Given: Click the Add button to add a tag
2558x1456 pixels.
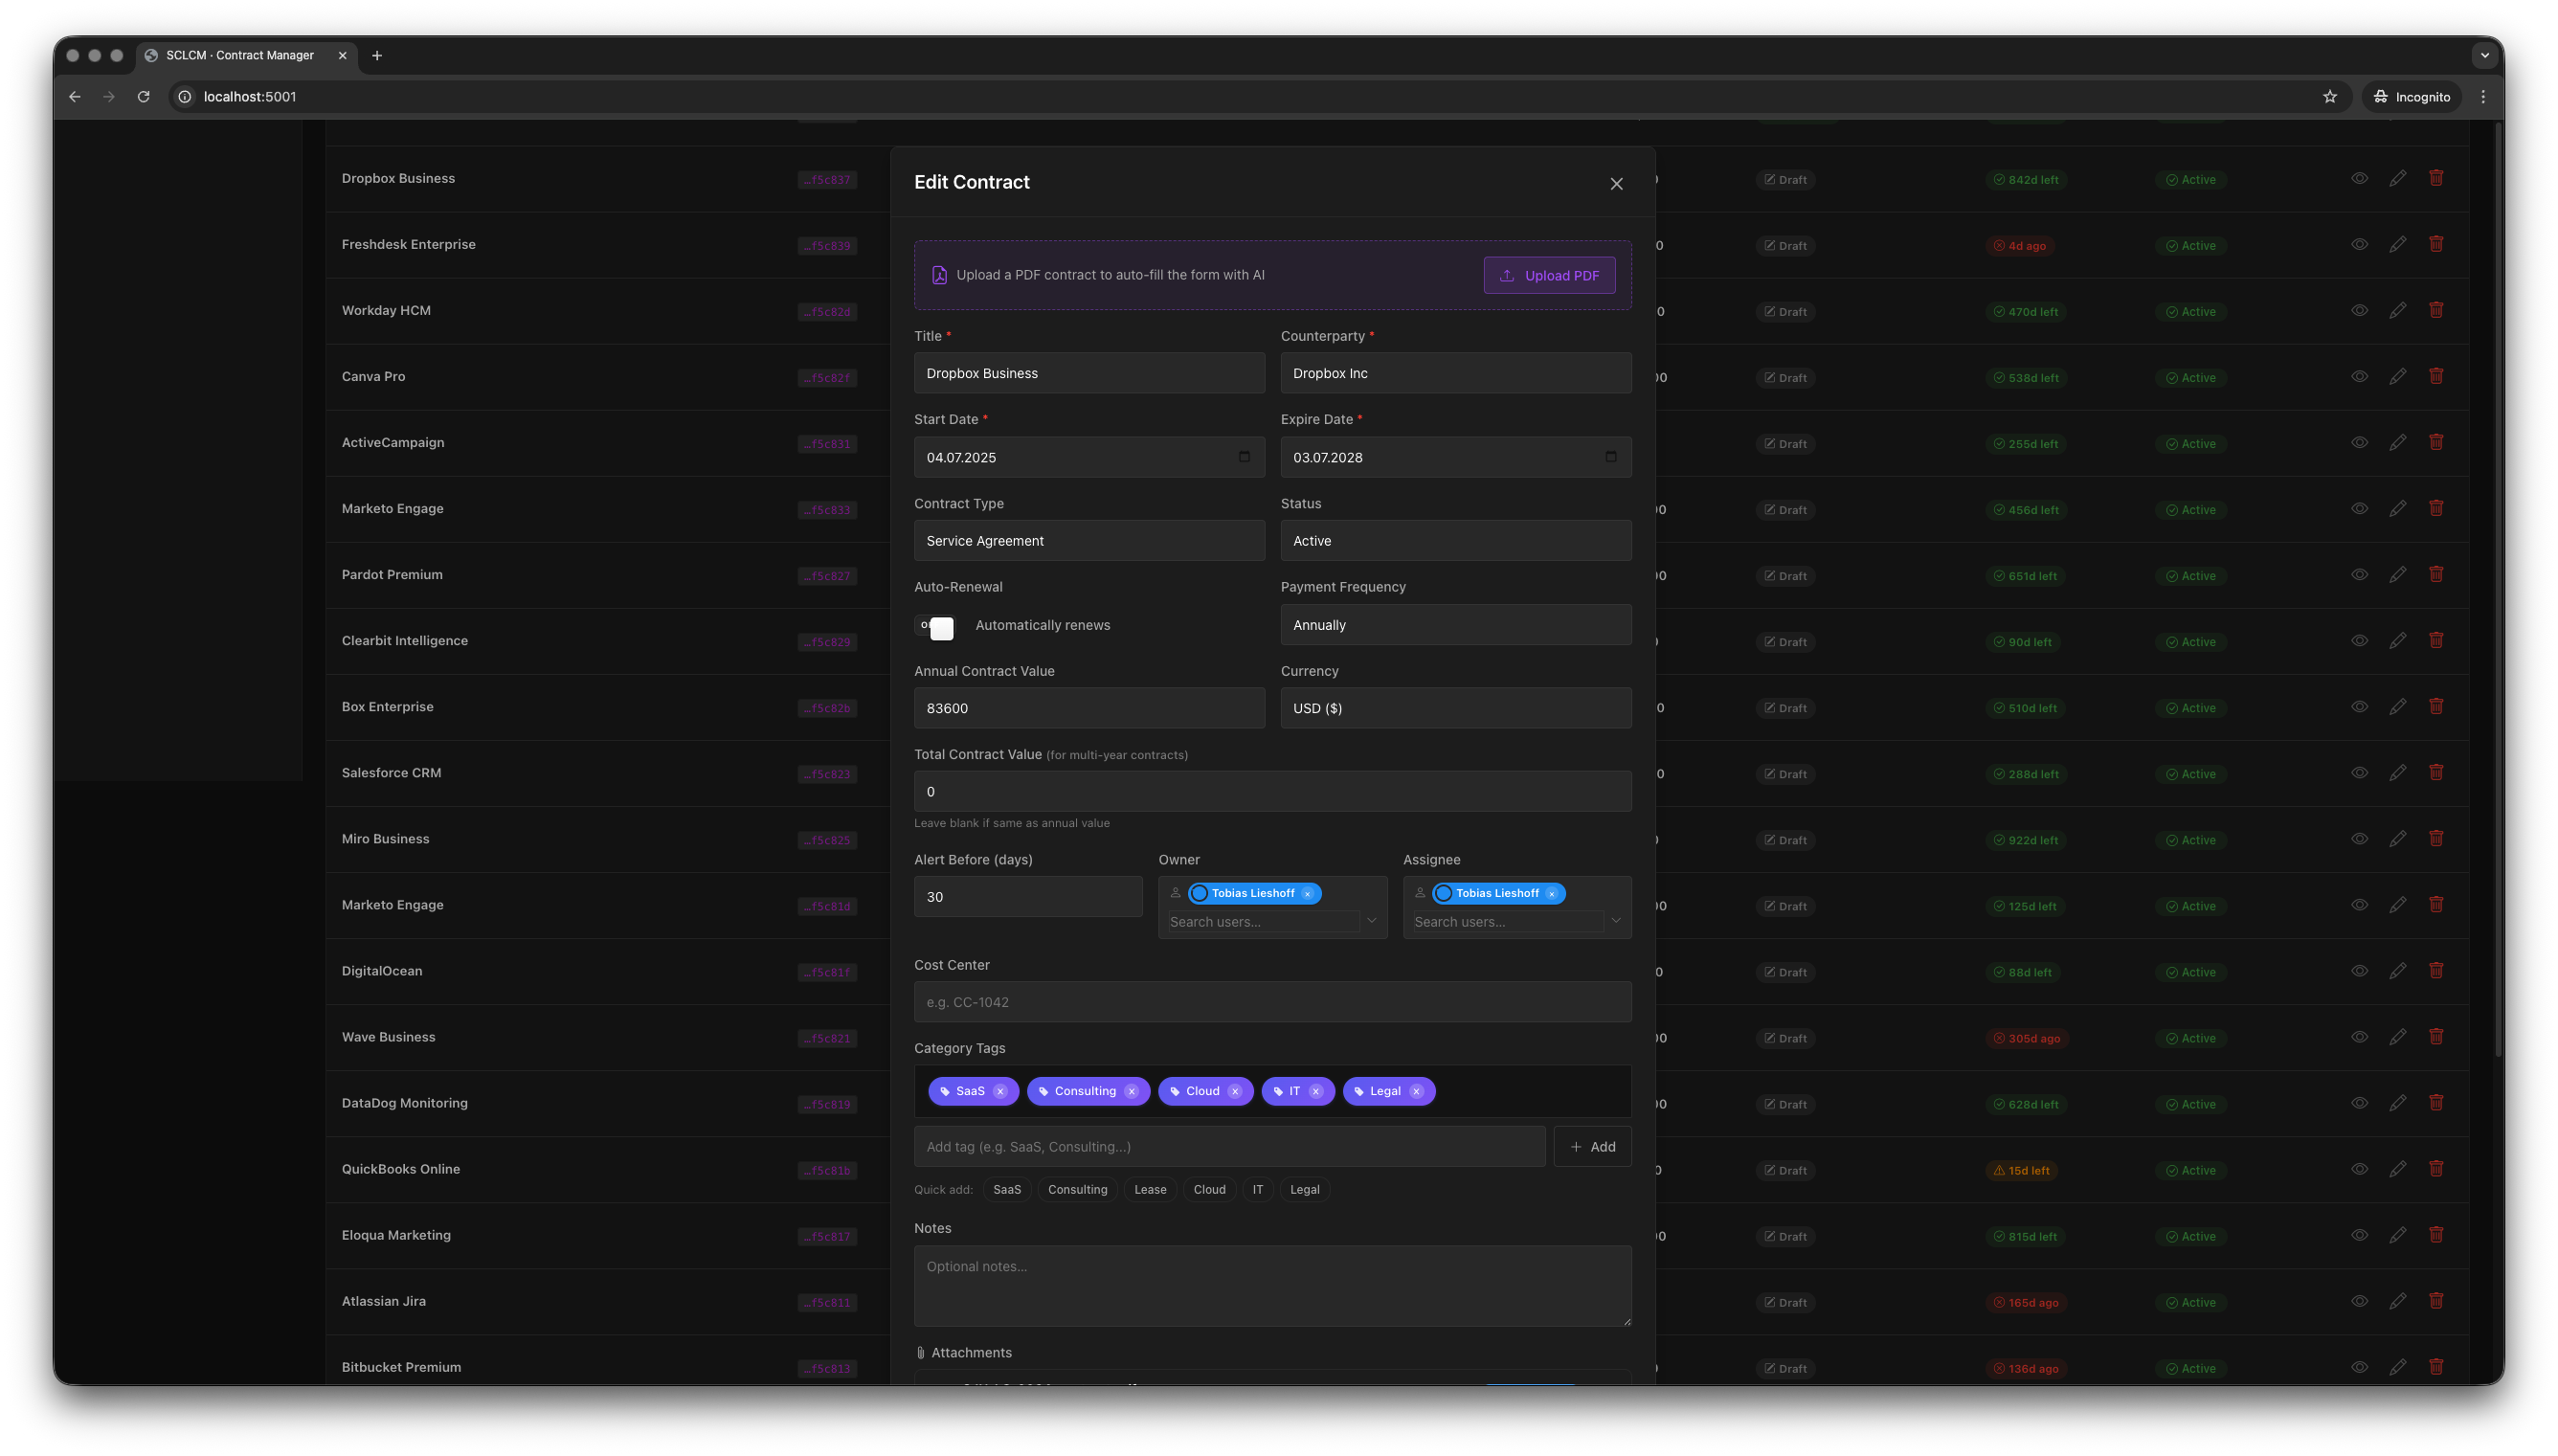Looking at the screenshot, I should (1592, 1146).
